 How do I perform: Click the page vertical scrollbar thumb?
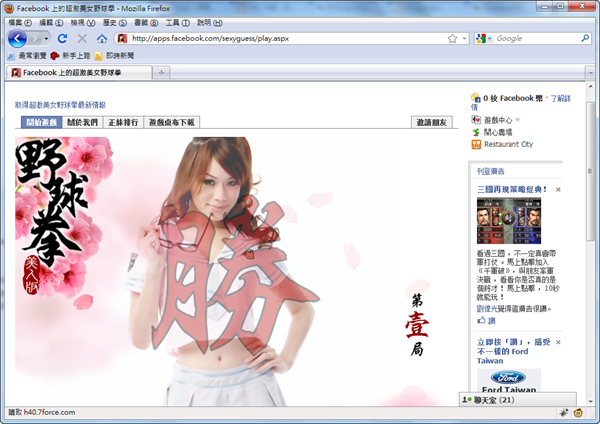[590, 170]
